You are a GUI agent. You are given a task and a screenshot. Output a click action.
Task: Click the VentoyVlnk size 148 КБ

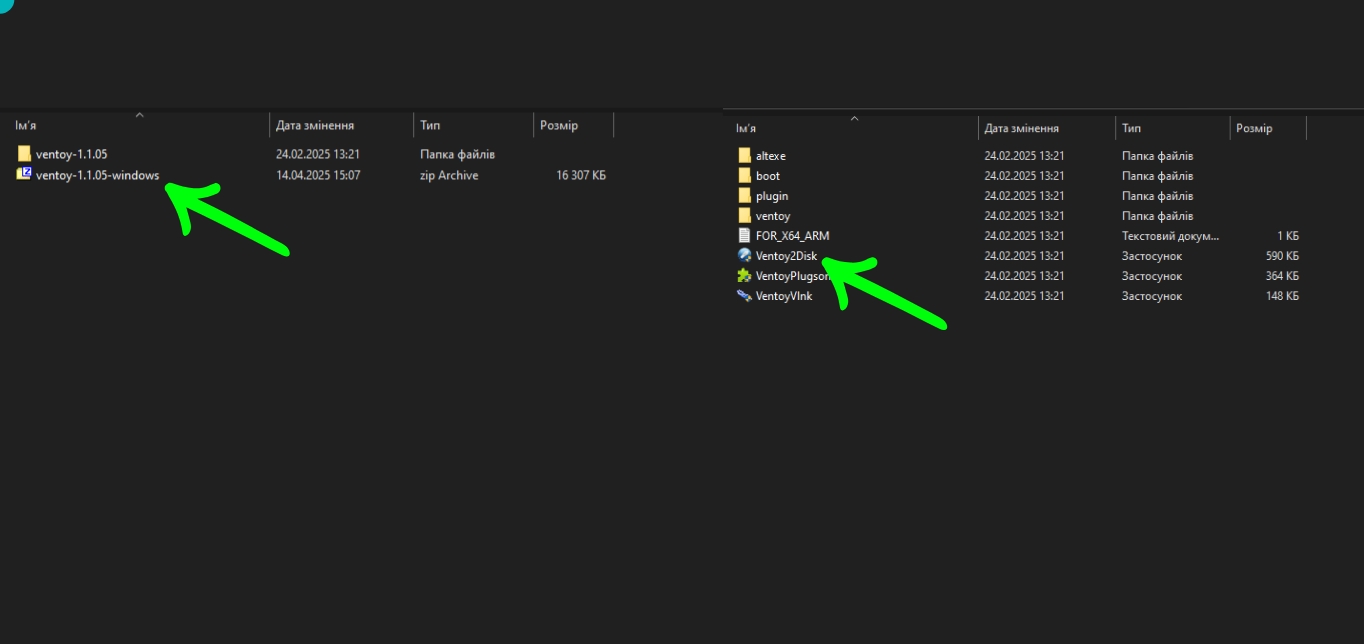[1282, 296]
